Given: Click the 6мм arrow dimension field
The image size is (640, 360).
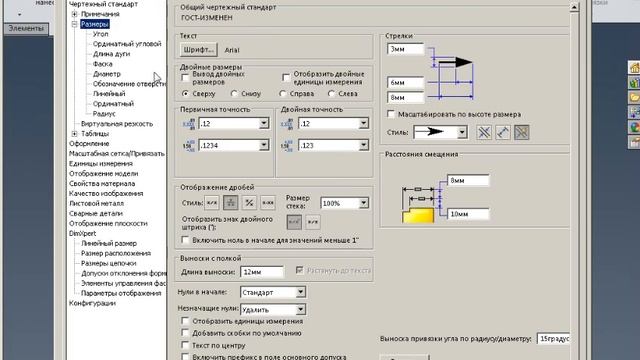Looking at the screenshot, I should click(406, 82).
